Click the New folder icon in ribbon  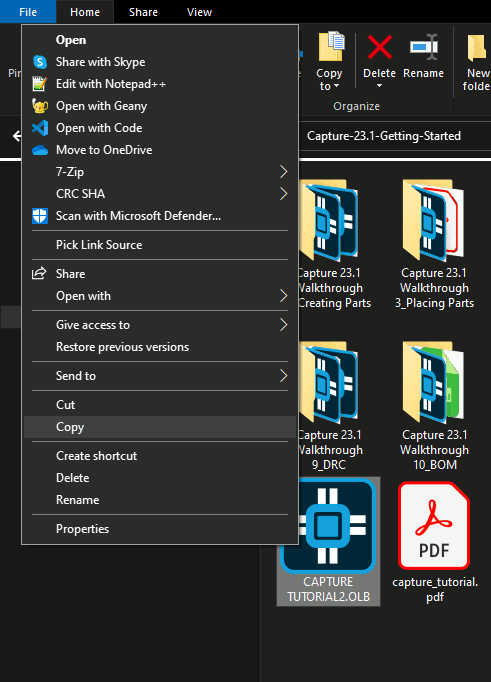click(x=478, y=48)
